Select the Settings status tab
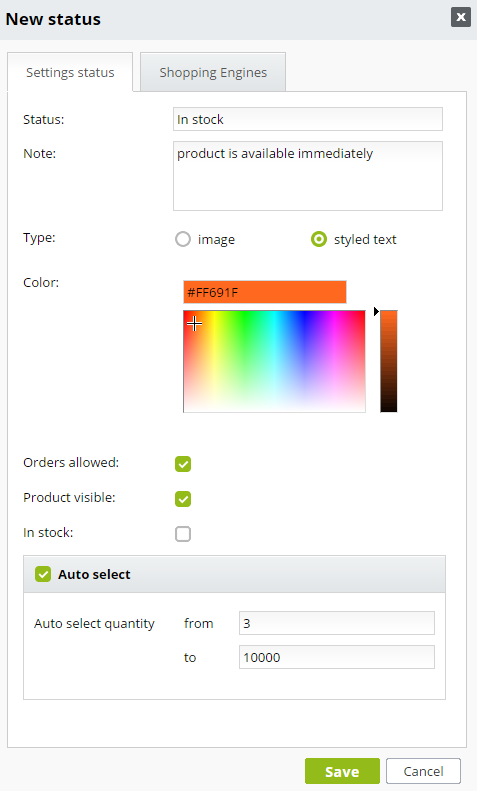This screenshot has width=477, height=791. click(x=70, y=72)
